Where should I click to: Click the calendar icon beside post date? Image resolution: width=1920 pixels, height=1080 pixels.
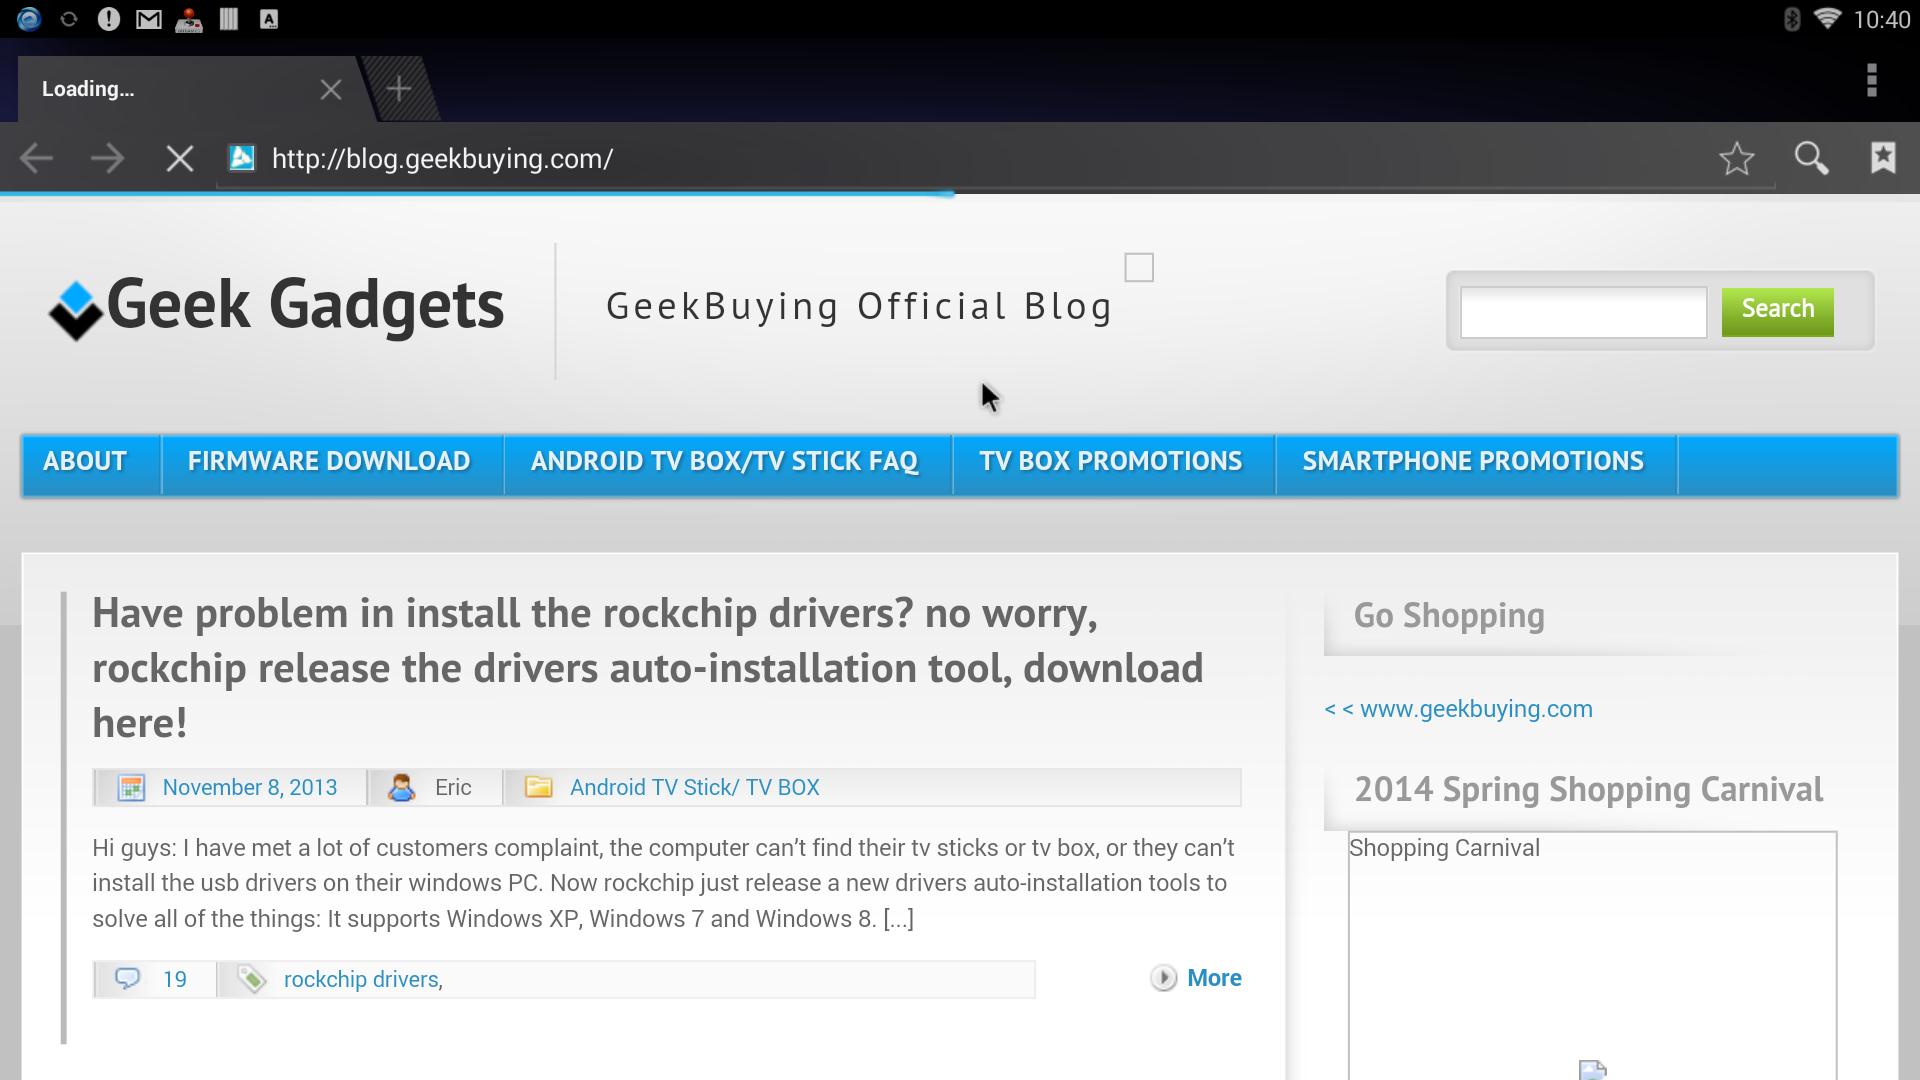(131, 788)
